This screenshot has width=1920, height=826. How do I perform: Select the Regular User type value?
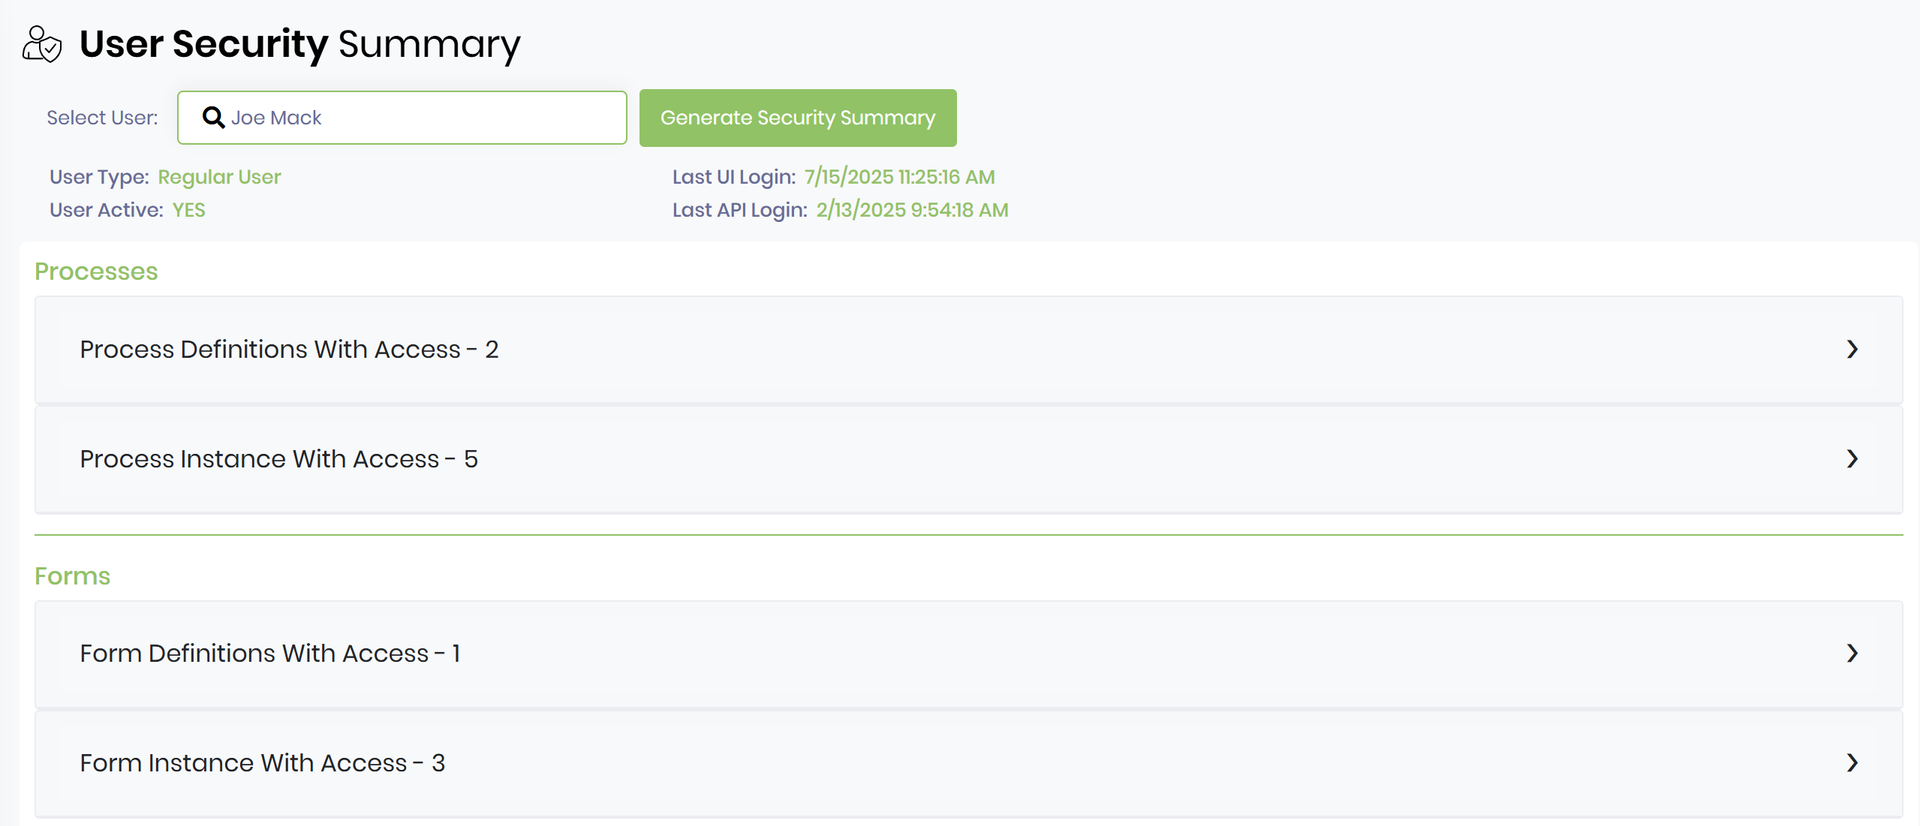(x=219, y=177)
